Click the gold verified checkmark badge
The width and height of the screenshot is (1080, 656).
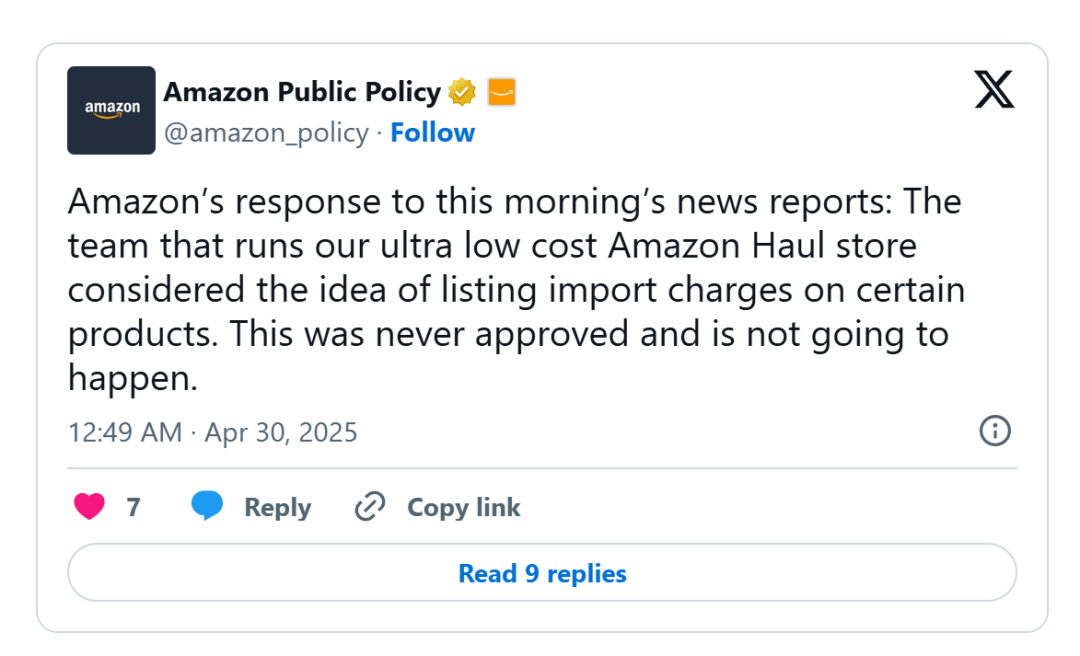461,92
